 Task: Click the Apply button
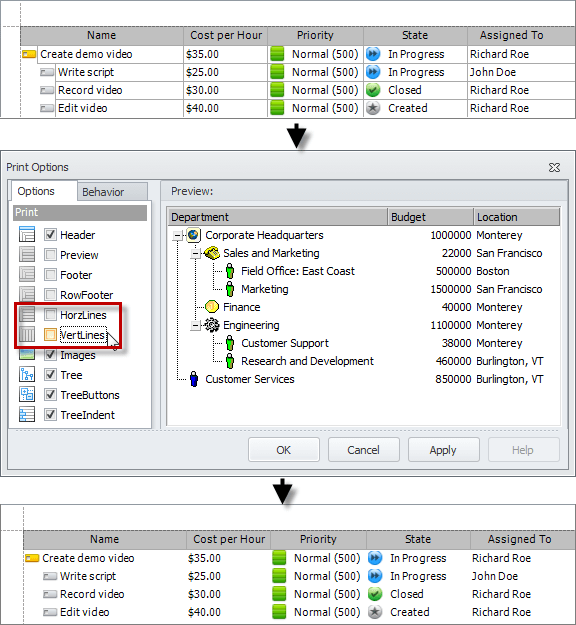tap(443, 450)
